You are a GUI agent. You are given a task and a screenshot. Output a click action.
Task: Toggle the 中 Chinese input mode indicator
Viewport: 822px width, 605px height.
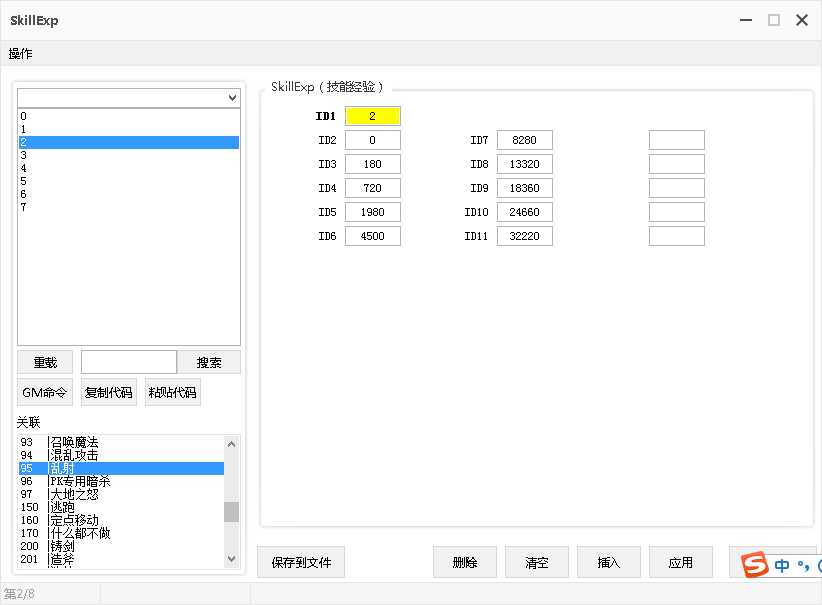[x=782, y=565]
